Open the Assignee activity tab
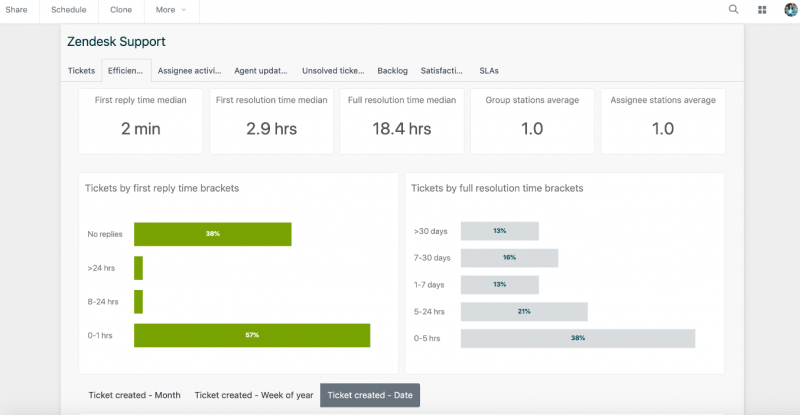This screenshot has height=415, width=800. click(x=189, y=70)
